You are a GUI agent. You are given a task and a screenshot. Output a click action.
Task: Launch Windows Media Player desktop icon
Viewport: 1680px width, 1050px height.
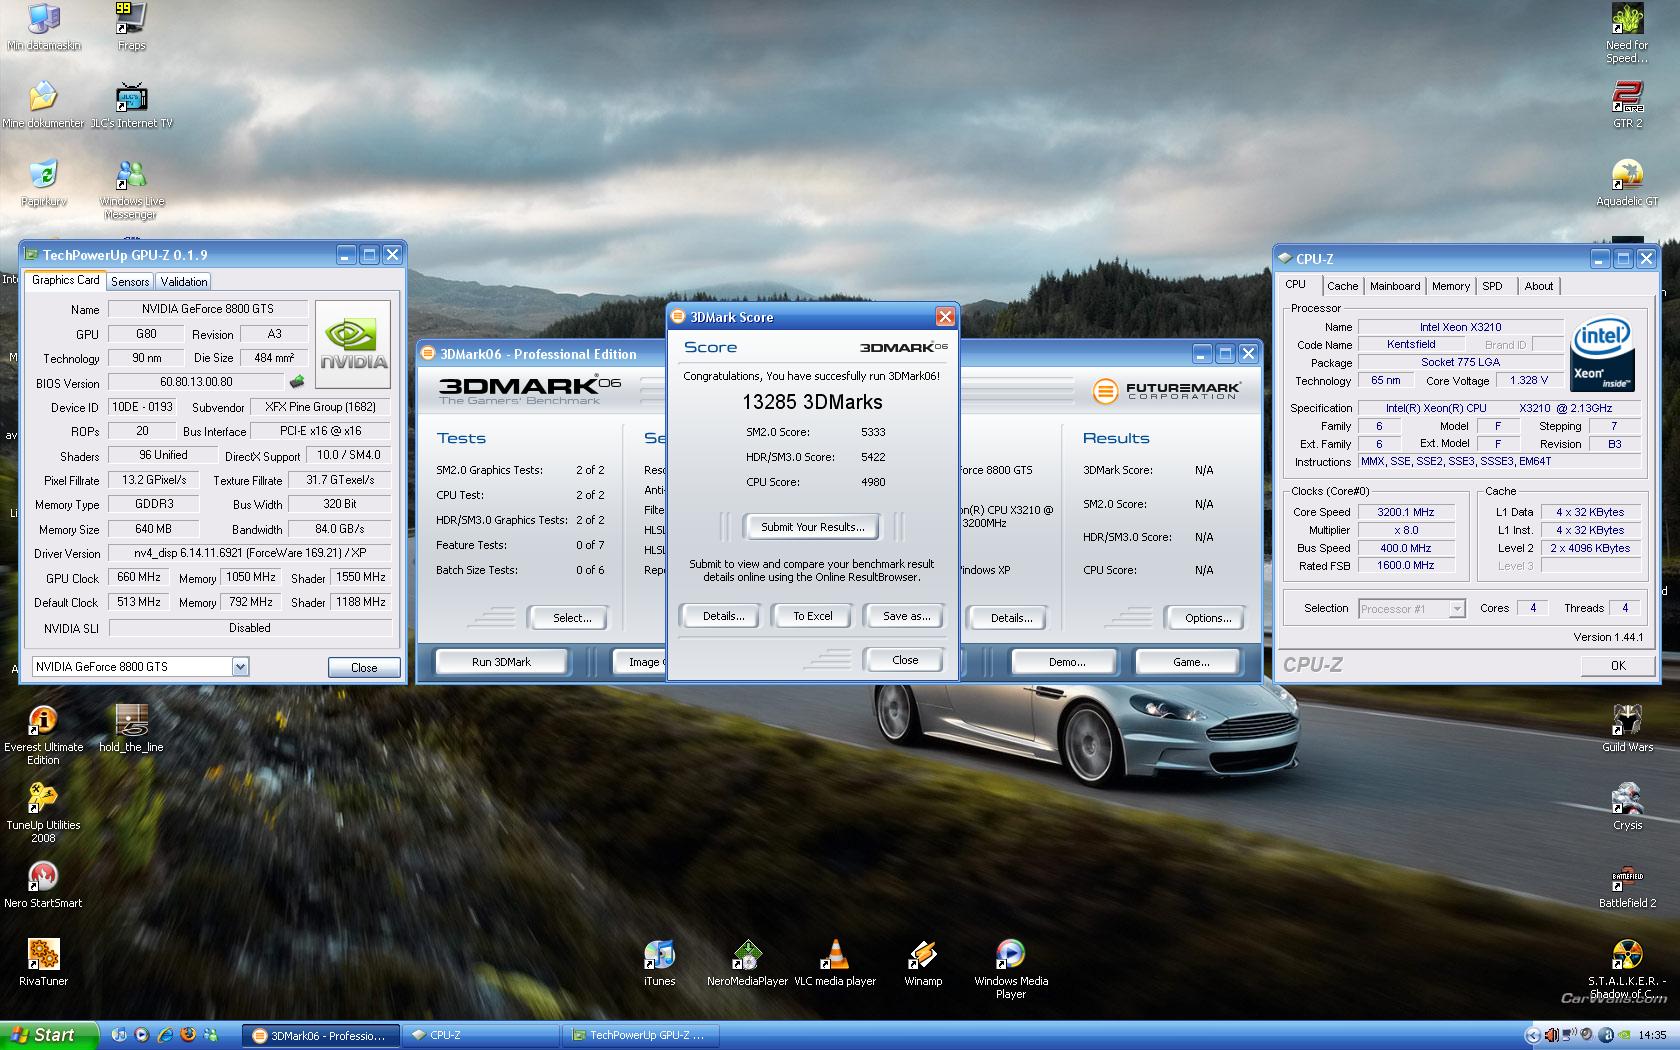coord(1011,969)
